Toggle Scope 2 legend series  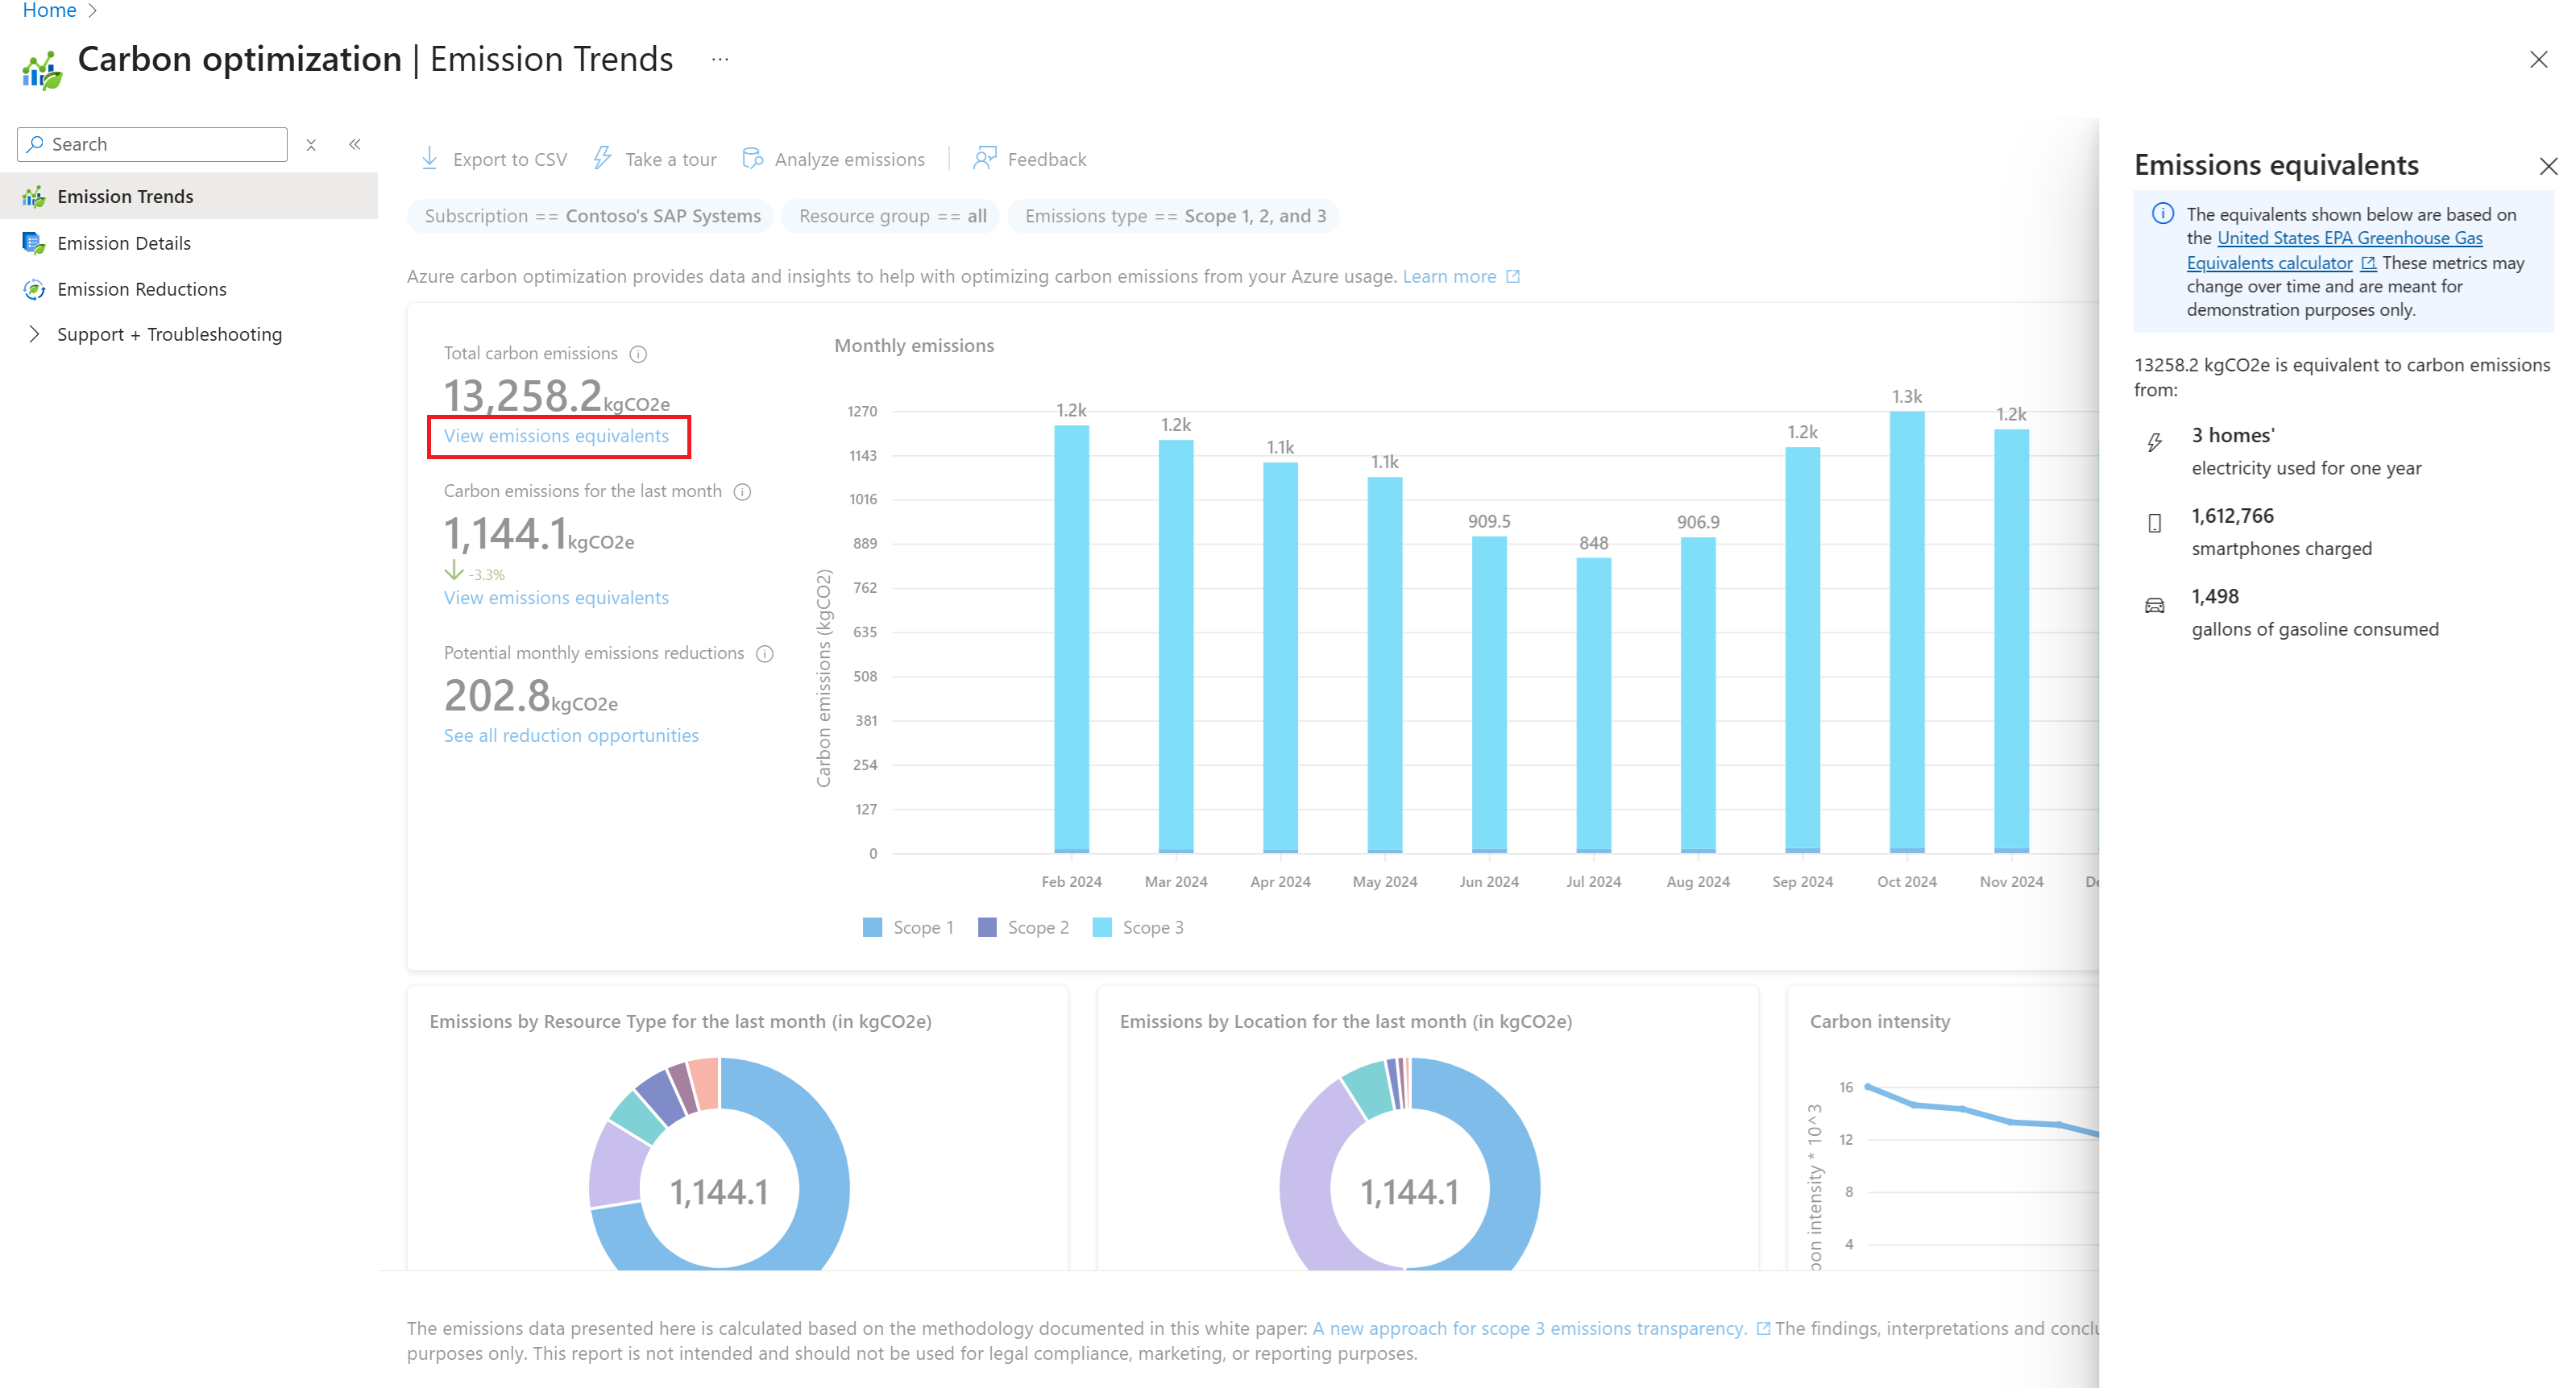[1023, 927]
